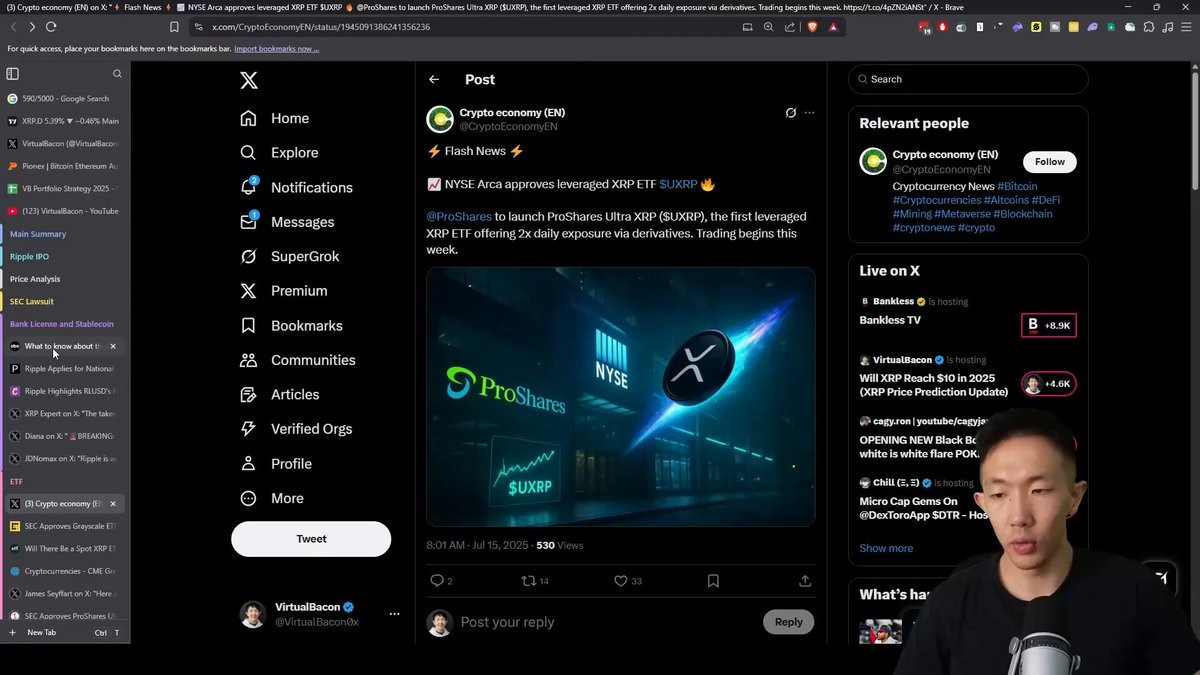
Task: Click the share-page icon in the address bar
Action: (790, 27)
